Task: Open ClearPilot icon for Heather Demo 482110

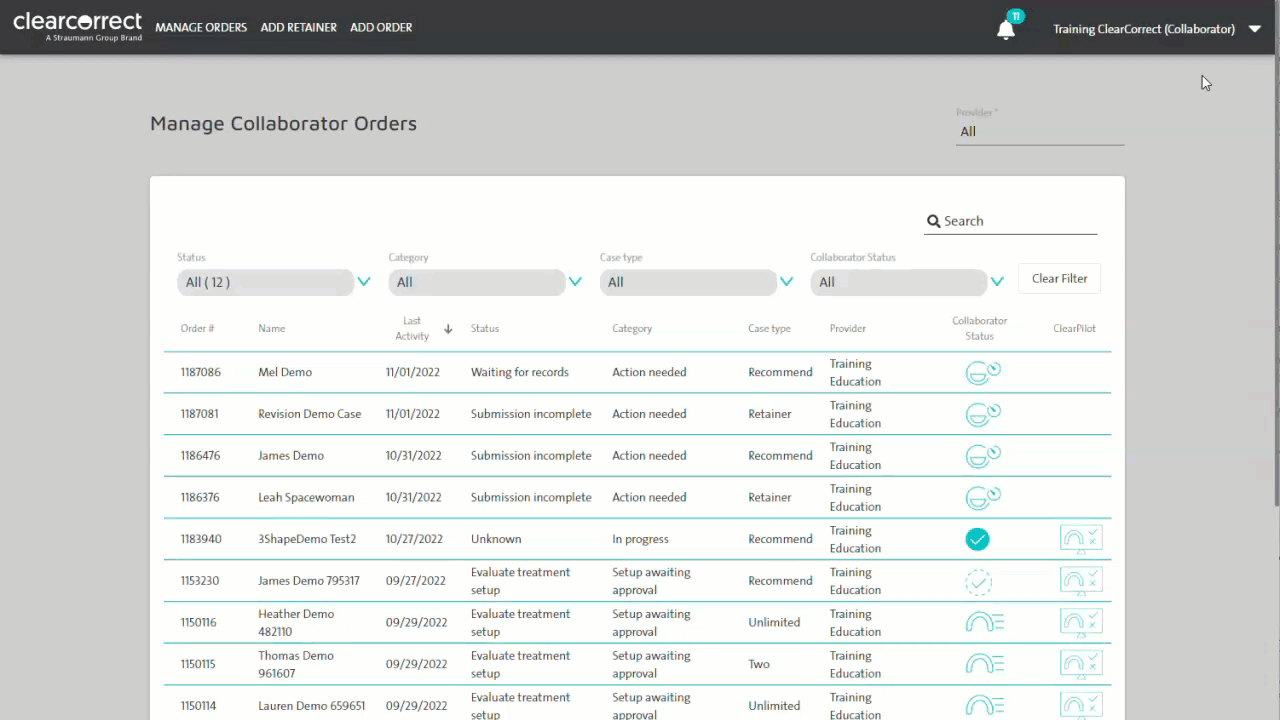Action: pyautogui.click(x=1081, y=622)
